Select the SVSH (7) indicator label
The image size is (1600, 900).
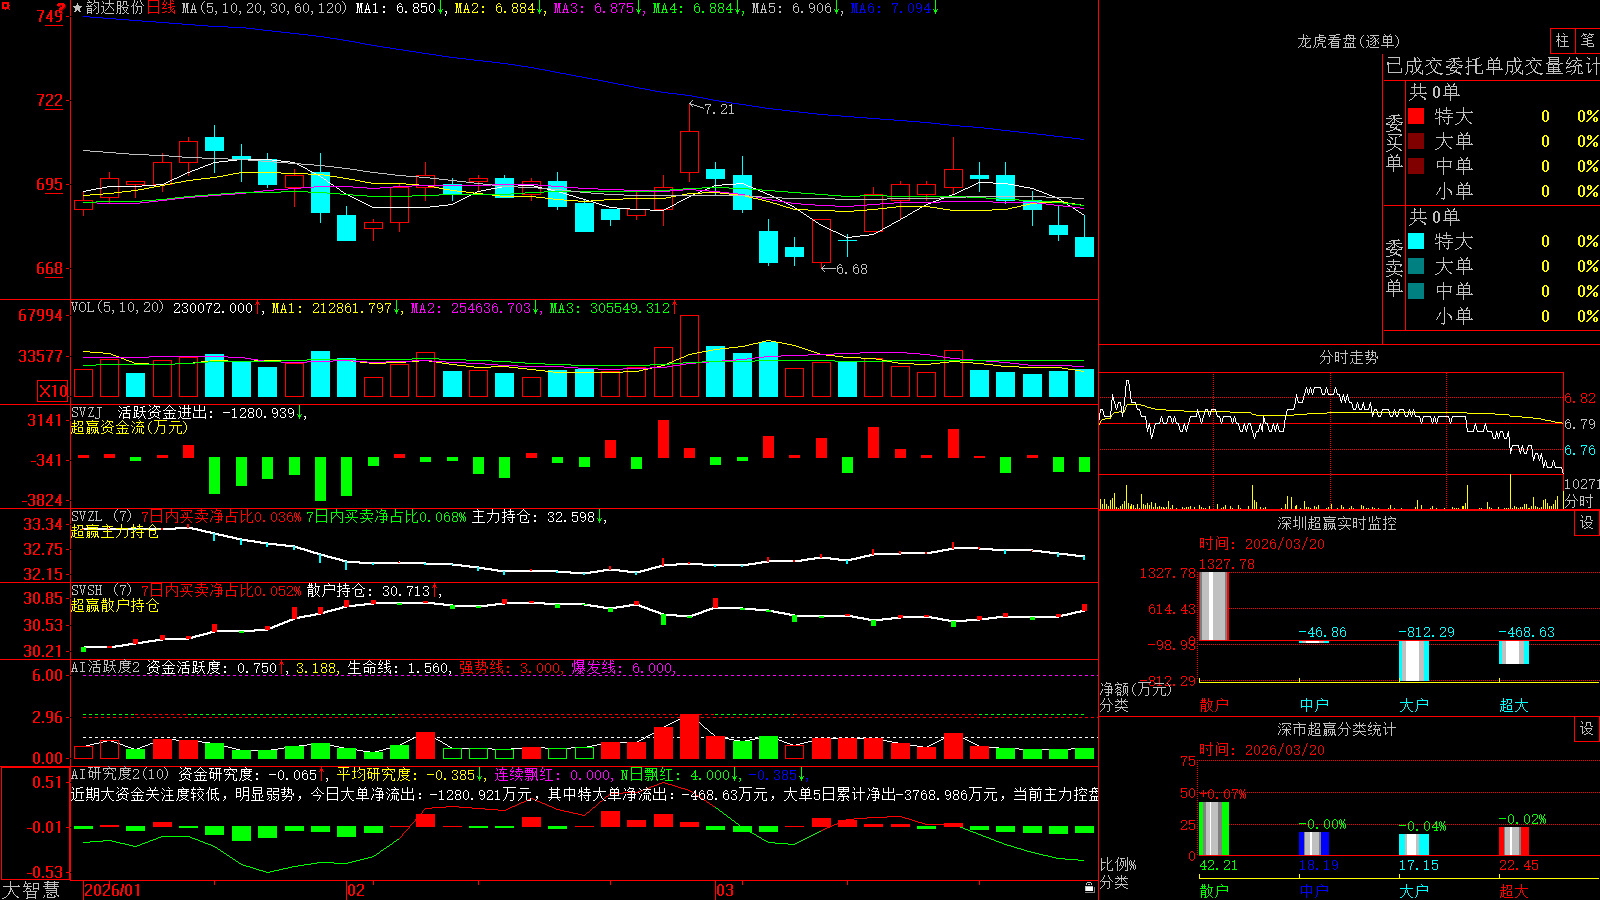coord(101,591)
